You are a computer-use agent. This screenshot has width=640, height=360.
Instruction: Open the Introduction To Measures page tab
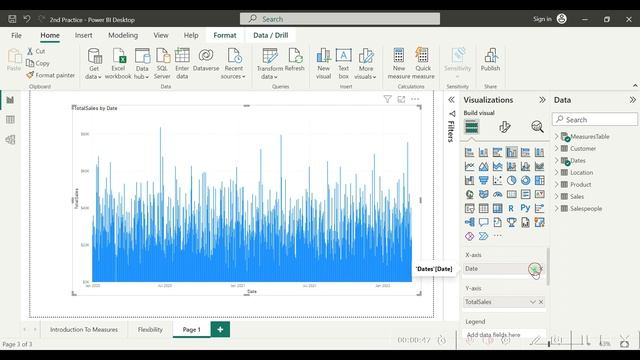(x=84, y=329)
